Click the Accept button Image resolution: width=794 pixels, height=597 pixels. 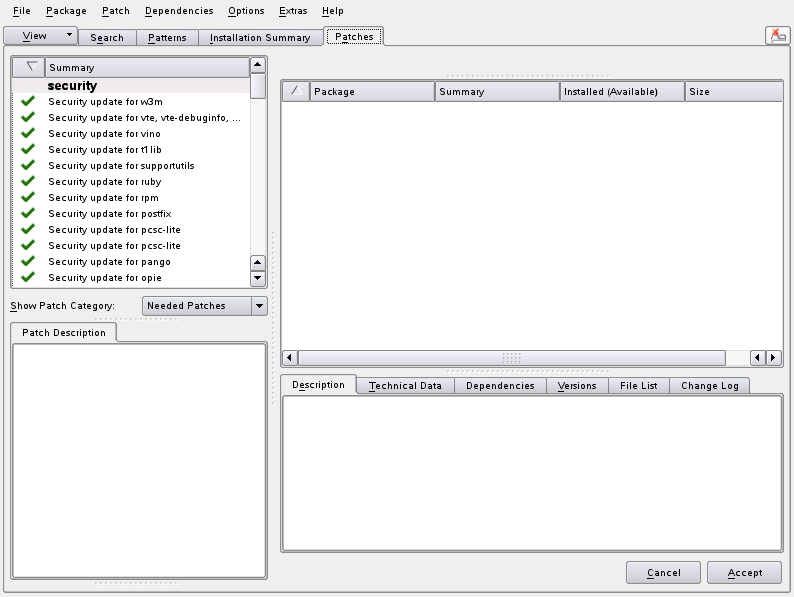(x=744, y=573)
